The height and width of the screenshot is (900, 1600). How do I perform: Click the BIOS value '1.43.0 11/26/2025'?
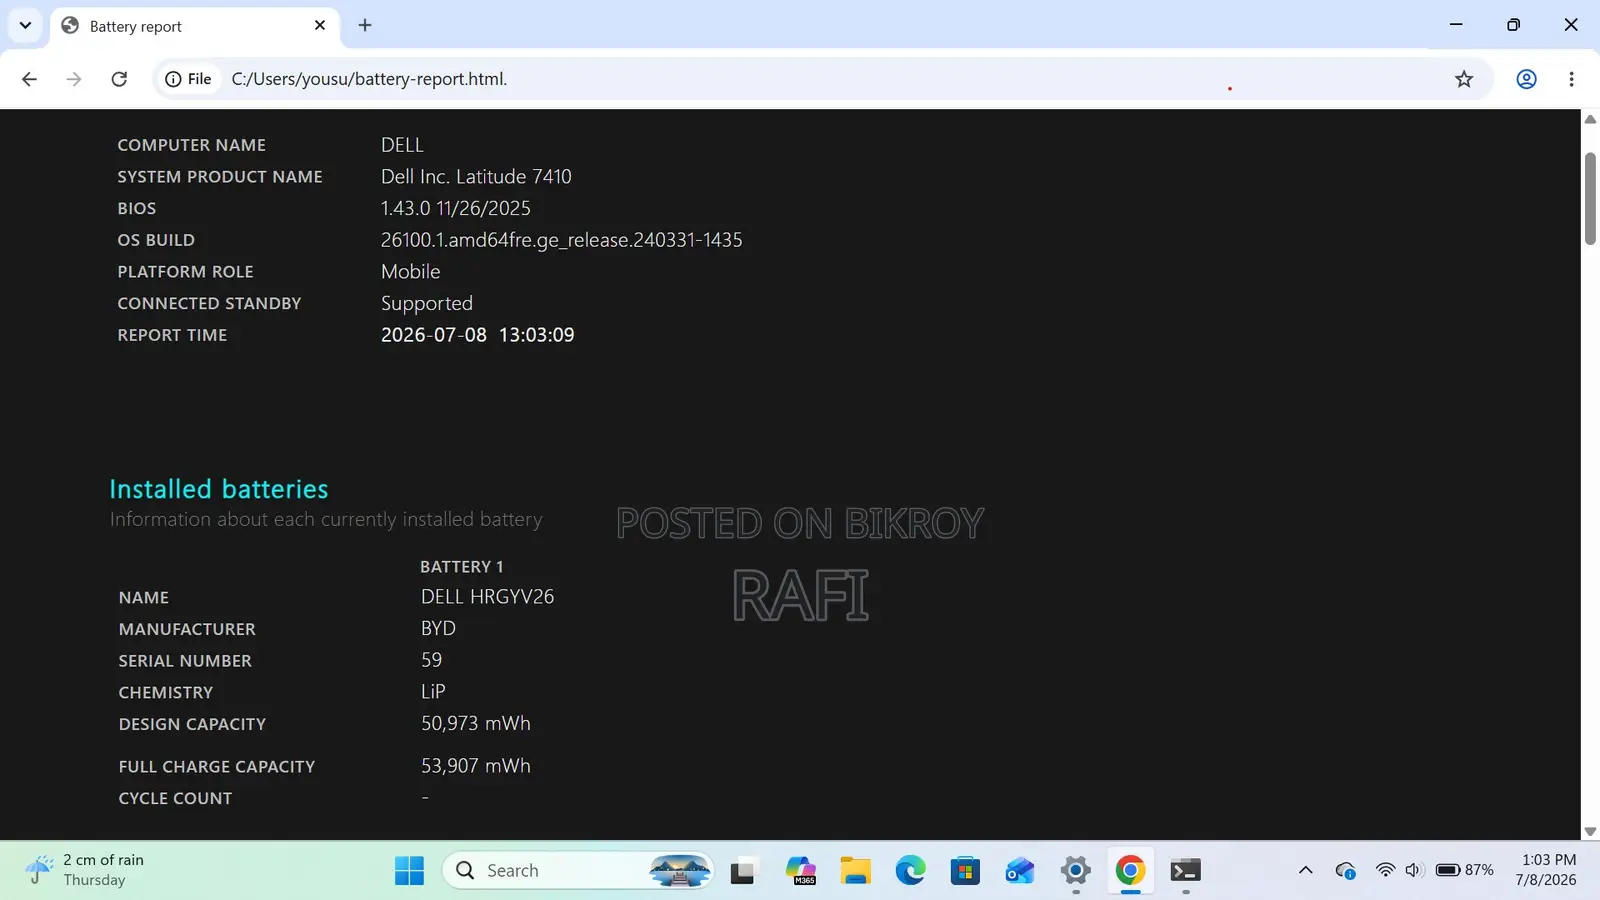[x=455, y=208]
